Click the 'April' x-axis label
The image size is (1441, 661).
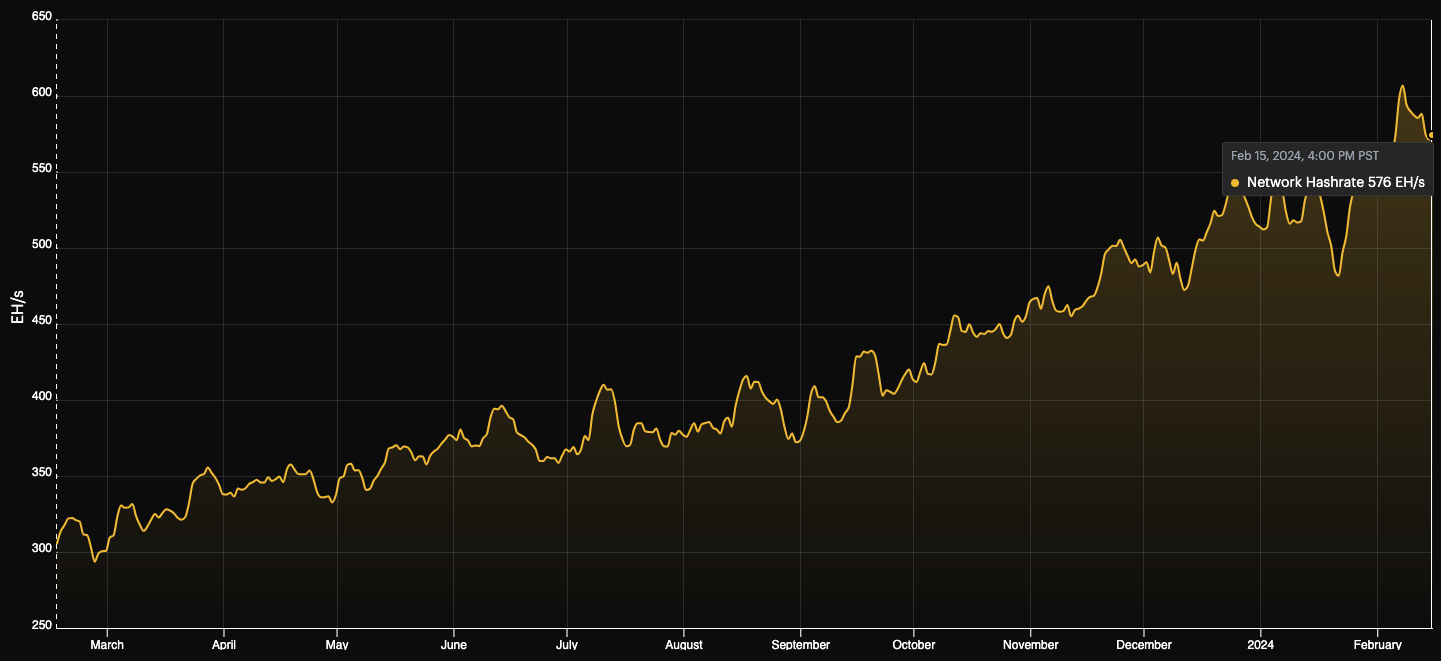(x=224, y=645)
